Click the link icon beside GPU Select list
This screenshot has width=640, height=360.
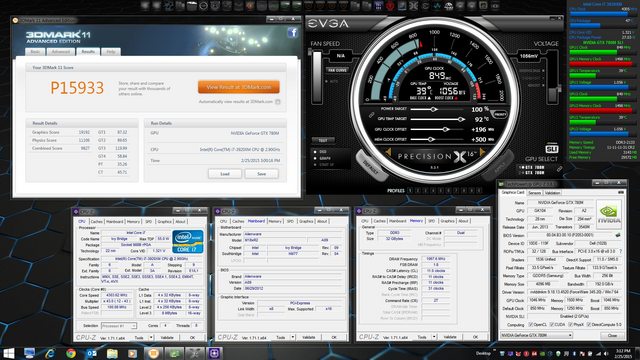(560, 169)
